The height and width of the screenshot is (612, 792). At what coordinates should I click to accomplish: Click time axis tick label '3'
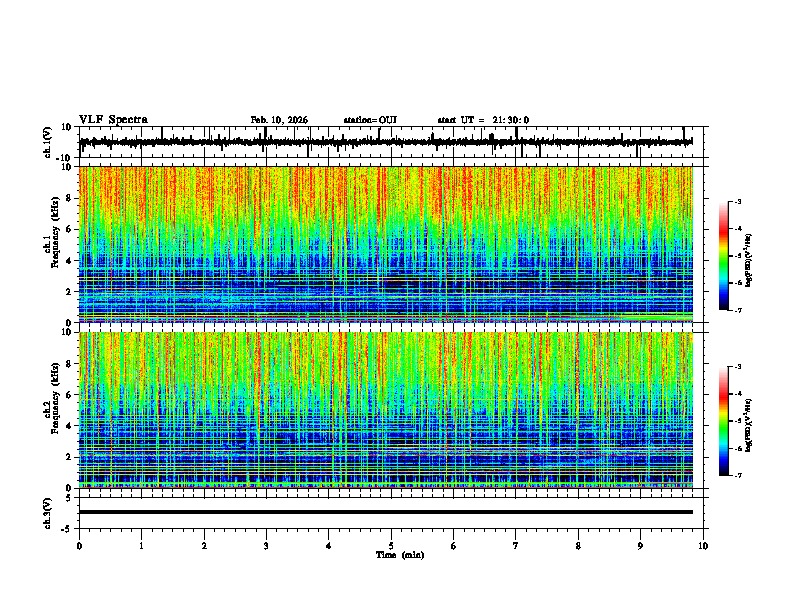[266, 546]
